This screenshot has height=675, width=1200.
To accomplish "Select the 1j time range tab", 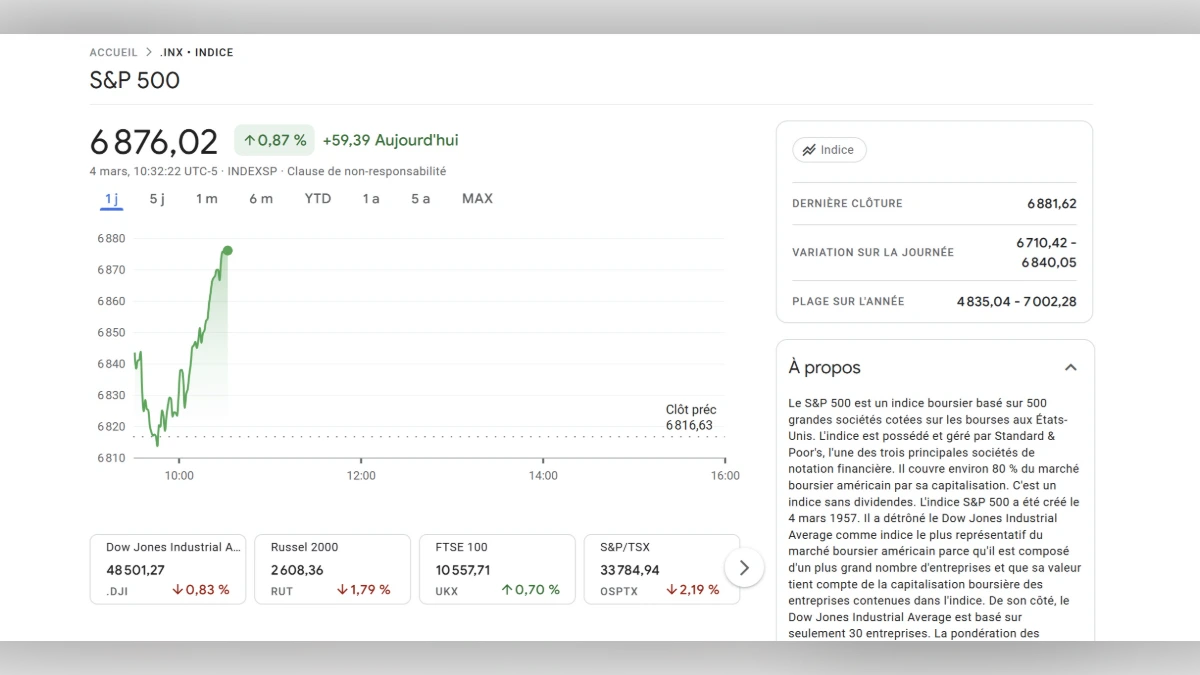I will coord(110,198).
